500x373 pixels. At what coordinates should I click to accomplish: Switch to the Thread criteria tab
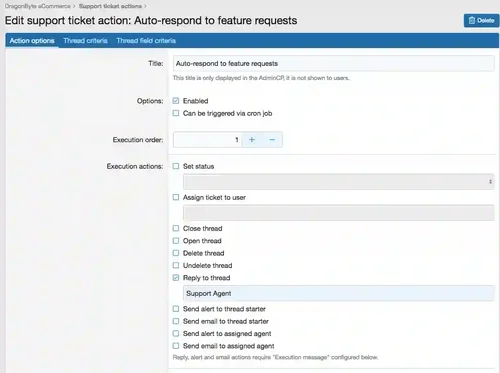tap(85, 41)
